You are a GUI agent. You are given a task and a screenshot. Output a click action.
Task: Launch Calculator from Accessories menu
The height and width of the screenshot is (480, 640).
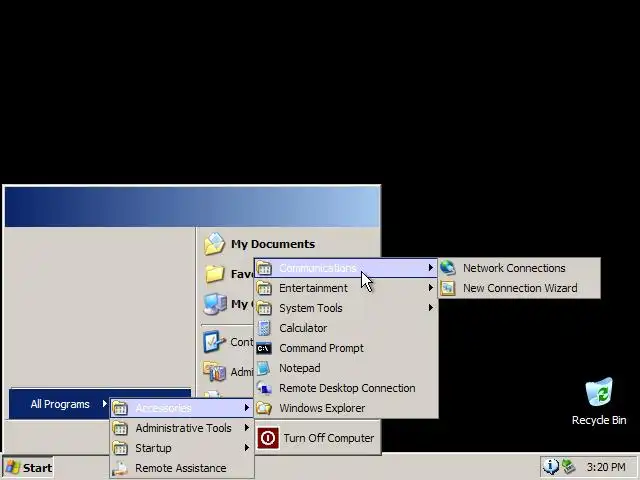[x=346, y=328]
